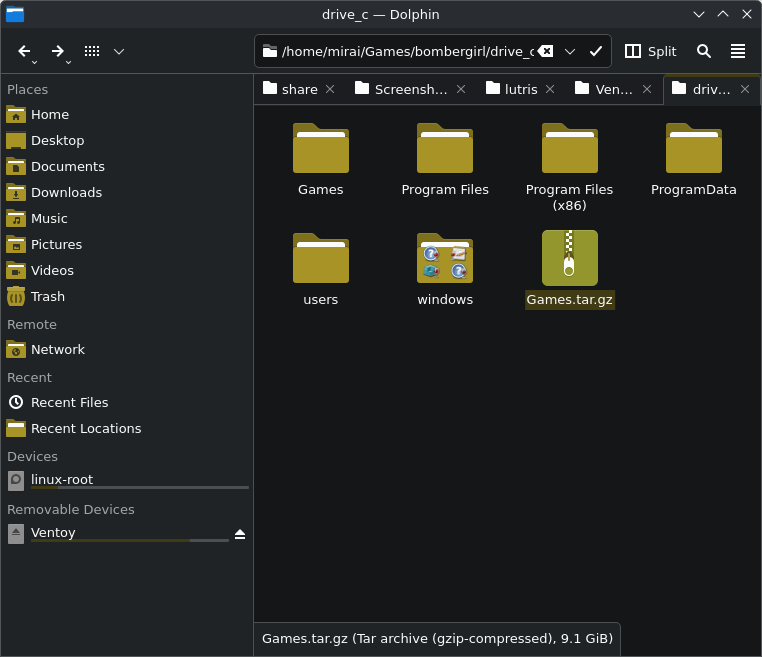
Task: Clear the location bar text
Action: tap(545, 51)
